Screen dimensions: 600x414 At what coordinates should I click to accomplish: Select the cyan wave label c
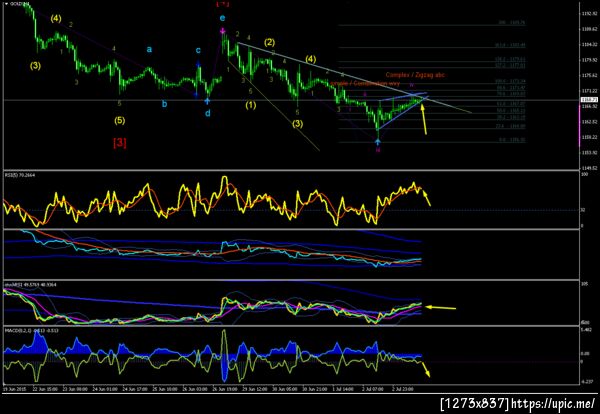pyautogui.click(x=198, y=50)
